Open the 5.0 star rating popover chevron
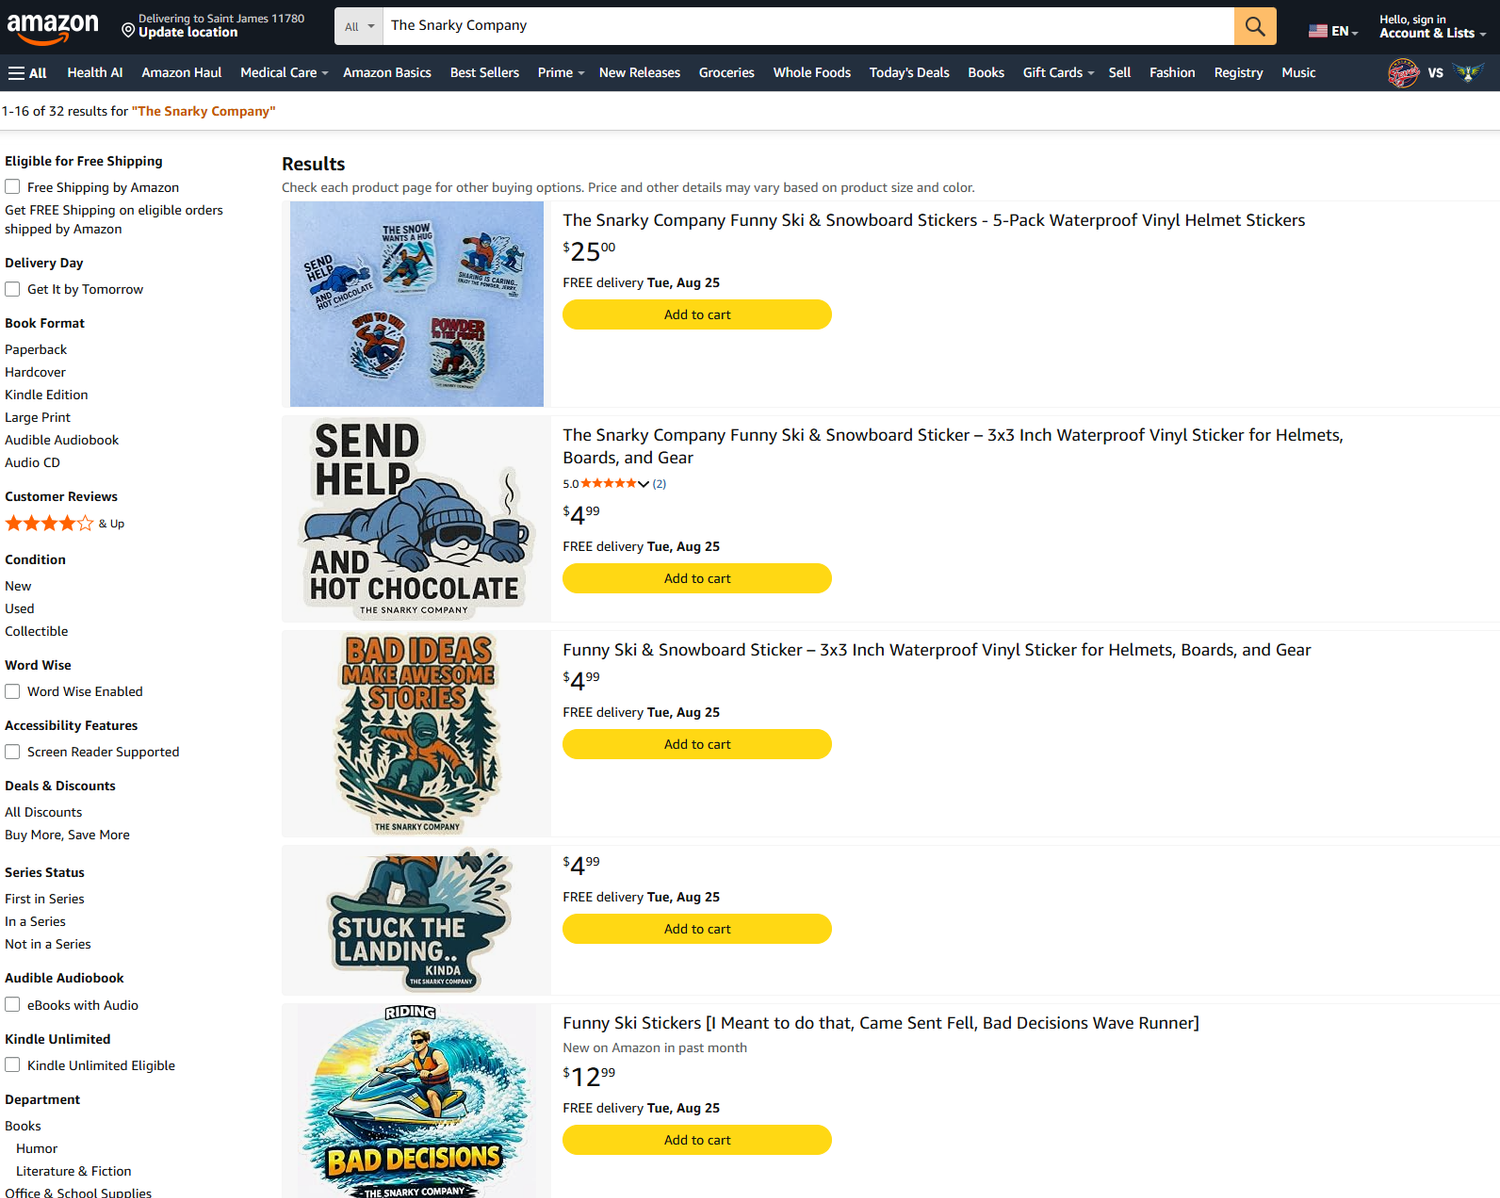1500x1198 pixels. [643, 484]
